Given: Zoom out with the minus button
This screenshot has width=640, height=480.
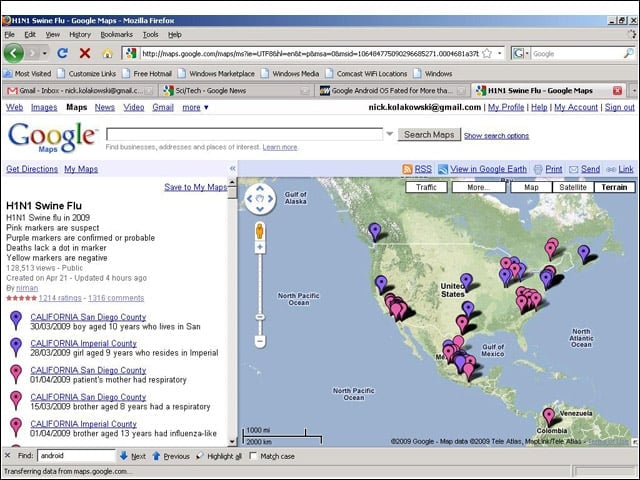Looking at the screenshot, I should pyautogui.click(x=260, y=341).
